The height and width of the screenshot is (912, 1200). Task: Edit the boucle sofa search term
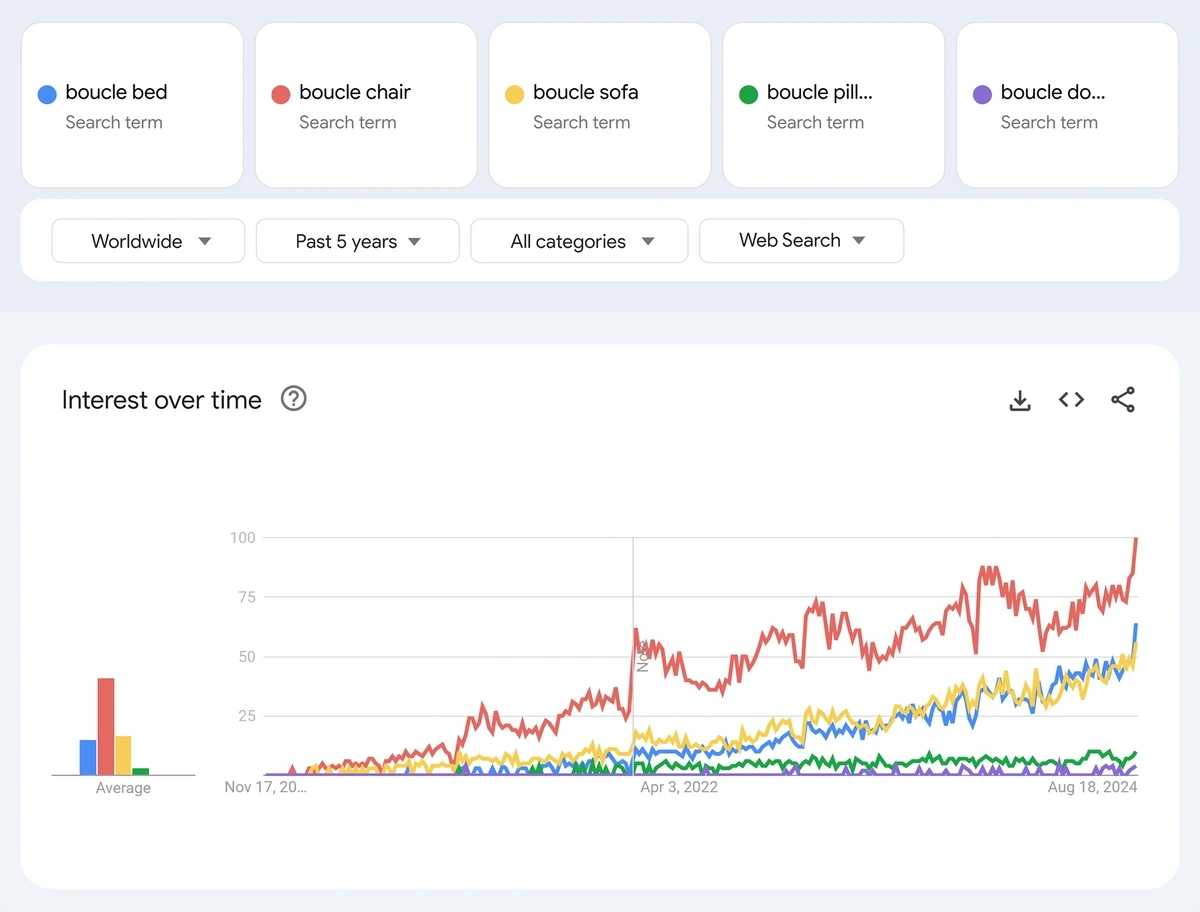[x=600, y=105]
